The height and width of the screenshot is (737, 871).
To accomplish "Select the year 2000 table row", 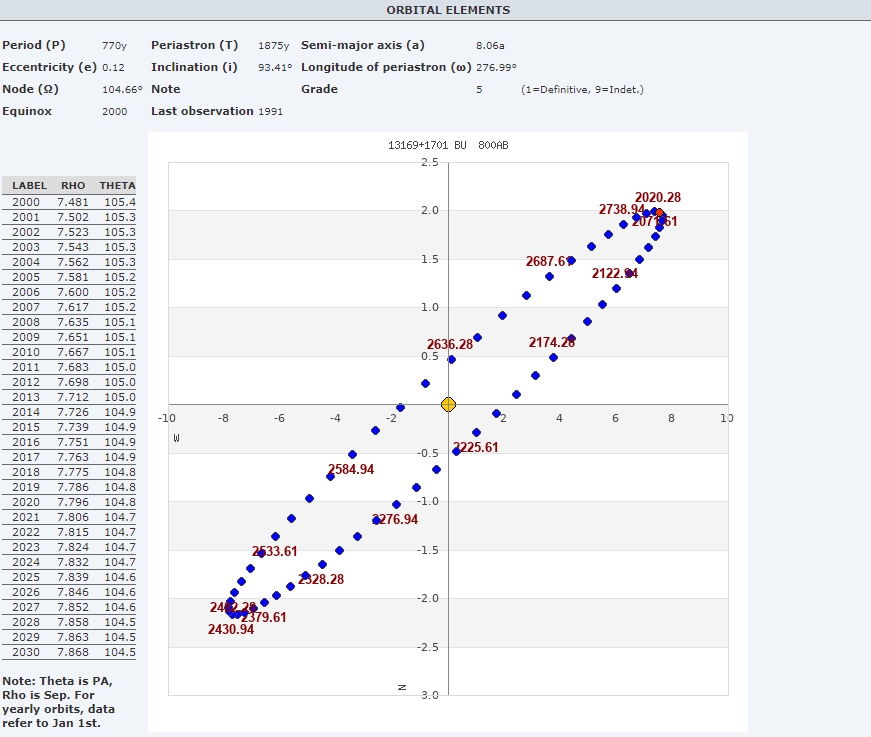I will click(x=69, y=202).
